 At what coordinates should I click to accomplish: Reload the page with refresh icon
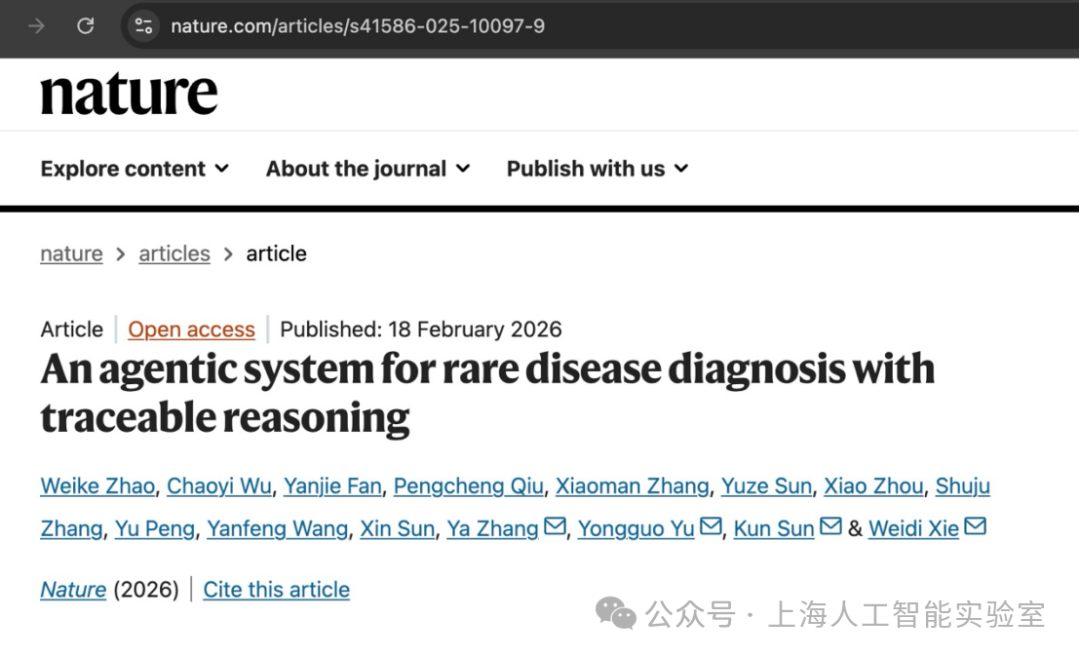pos(86,26)
